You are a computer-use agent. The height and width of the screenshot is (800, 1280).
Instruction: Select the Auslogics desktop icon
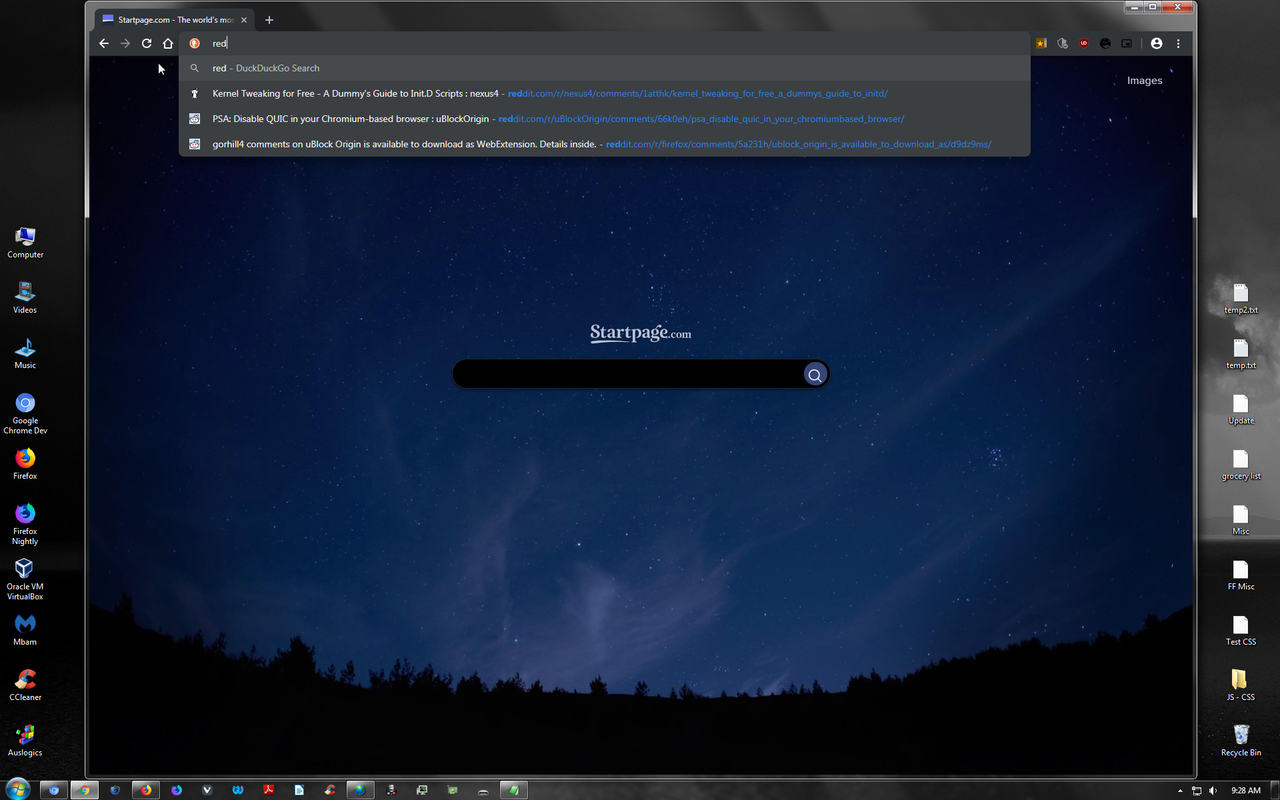[25, 741]
